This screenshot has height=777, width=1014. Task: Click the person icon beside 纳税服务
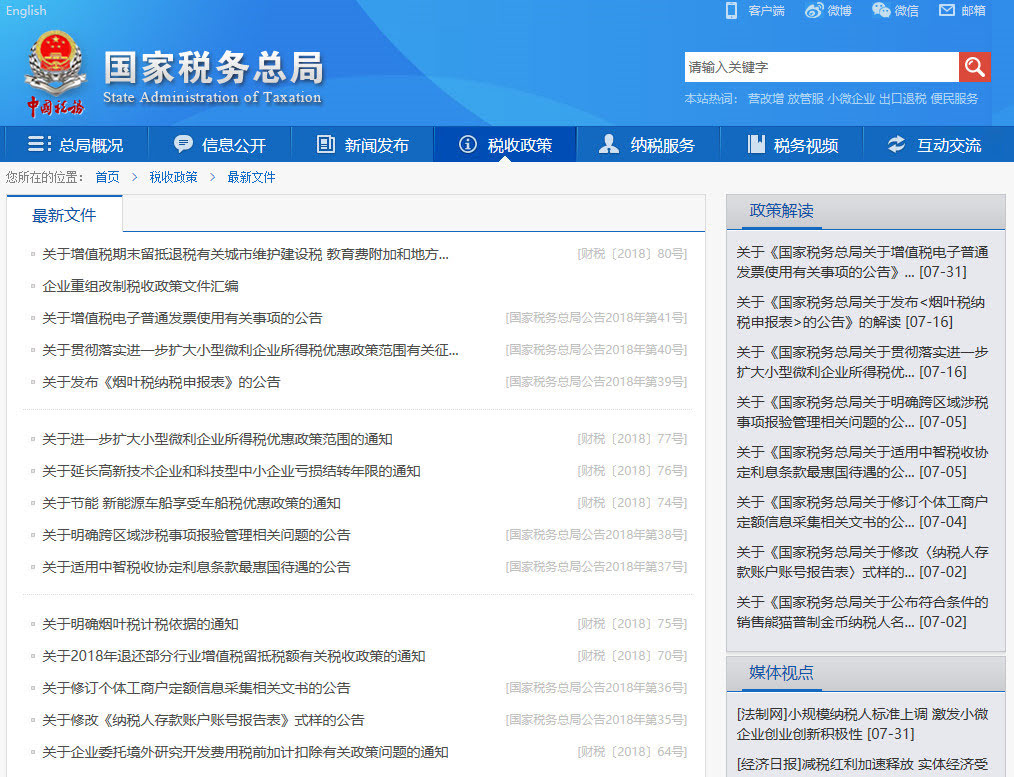pos(608,144)
